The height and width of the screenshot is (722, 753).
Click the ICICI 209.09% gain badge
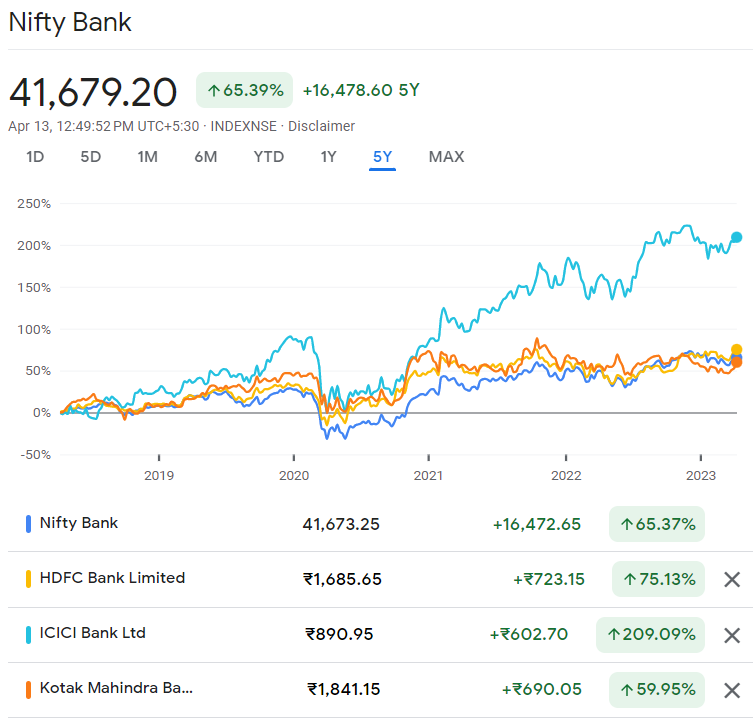(650, 635)
